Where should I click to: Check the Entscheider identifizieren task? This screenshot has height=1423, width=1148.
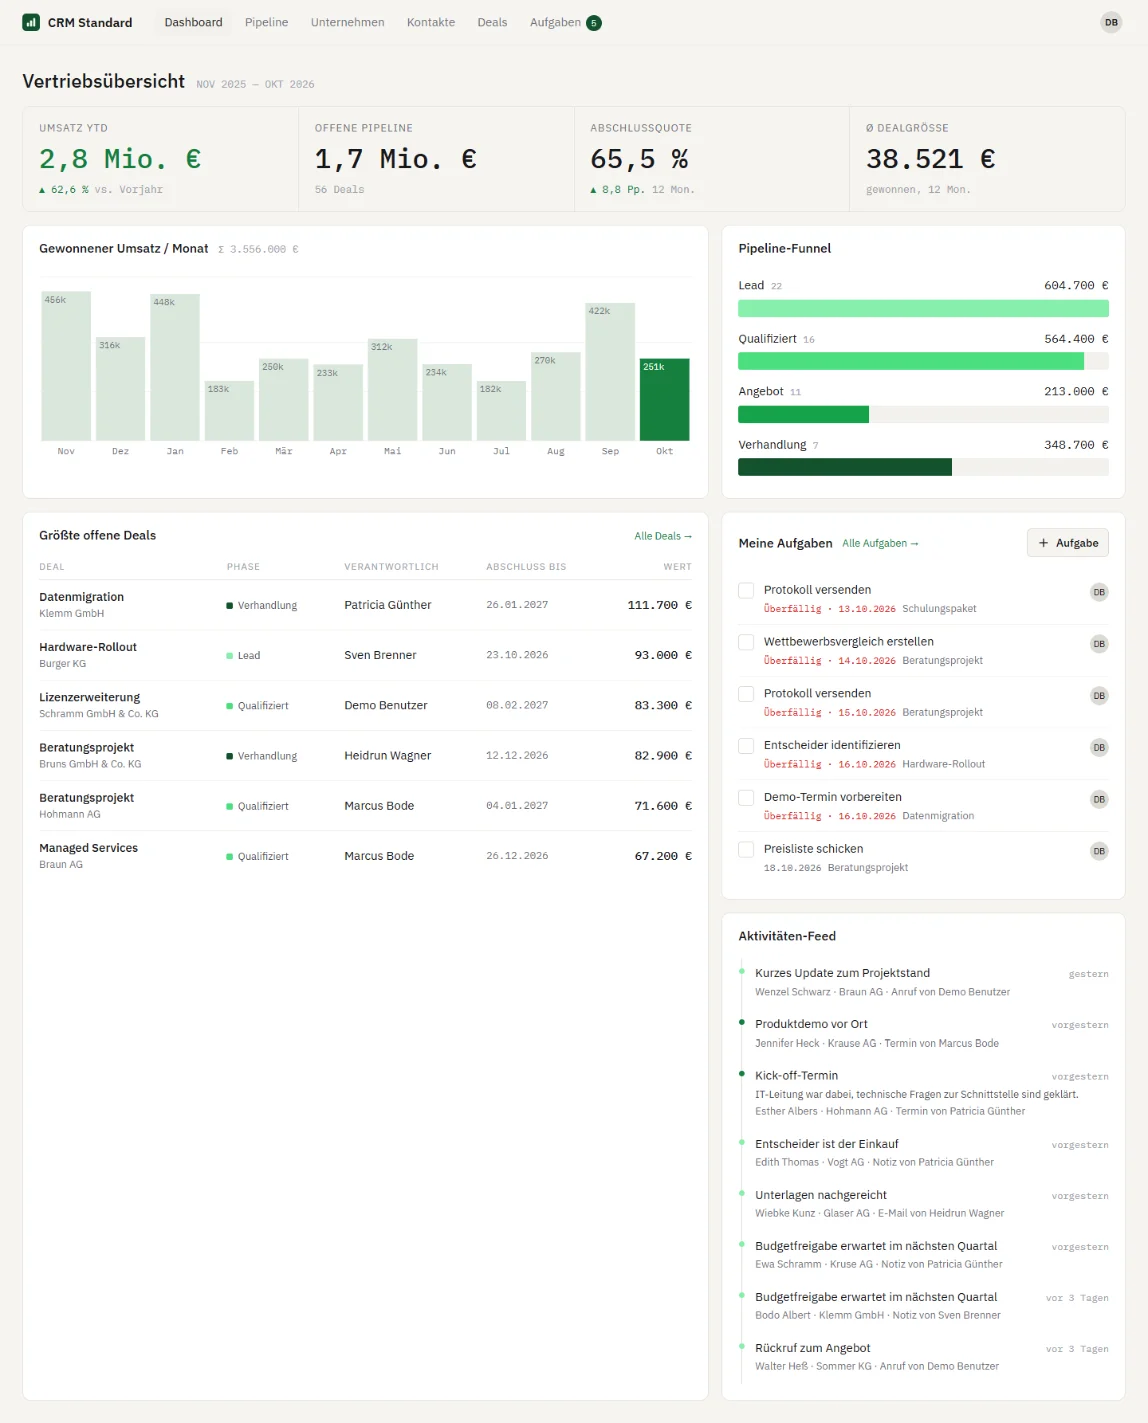[746, 746]
